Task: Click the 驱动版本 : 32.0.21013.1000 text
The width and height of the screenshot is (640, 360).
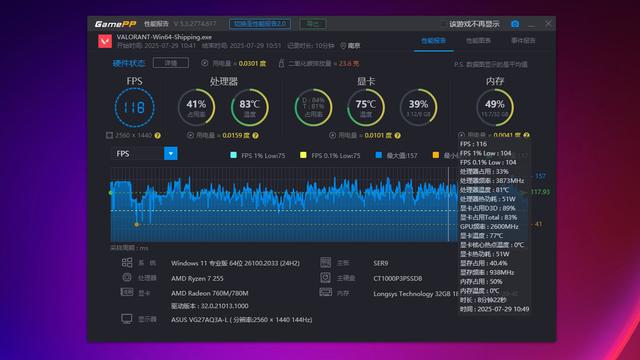Action: [x=209, y=306]
